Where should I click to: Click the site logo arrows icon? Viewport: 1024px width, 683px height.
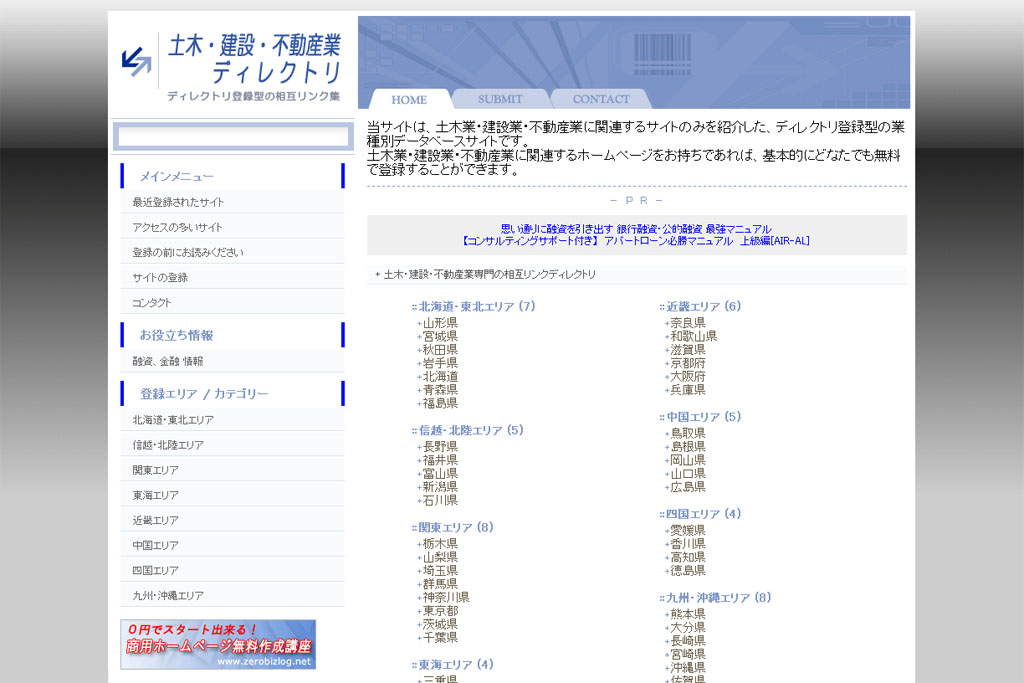pos(135,61)
